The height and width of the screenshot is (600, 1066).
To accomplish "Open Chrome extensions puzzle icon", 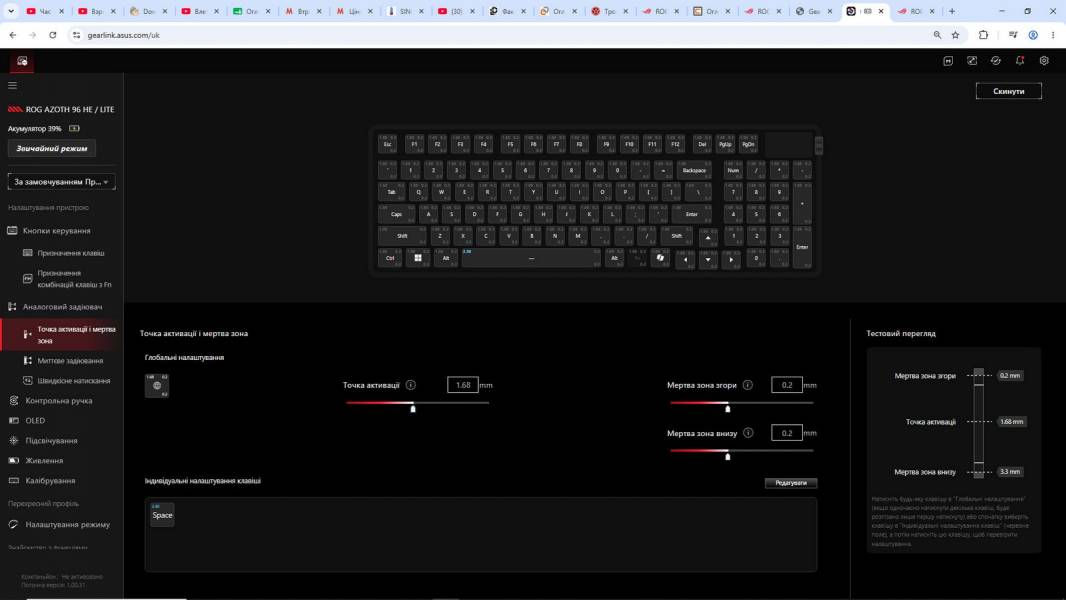I will [x=983, y=35].
